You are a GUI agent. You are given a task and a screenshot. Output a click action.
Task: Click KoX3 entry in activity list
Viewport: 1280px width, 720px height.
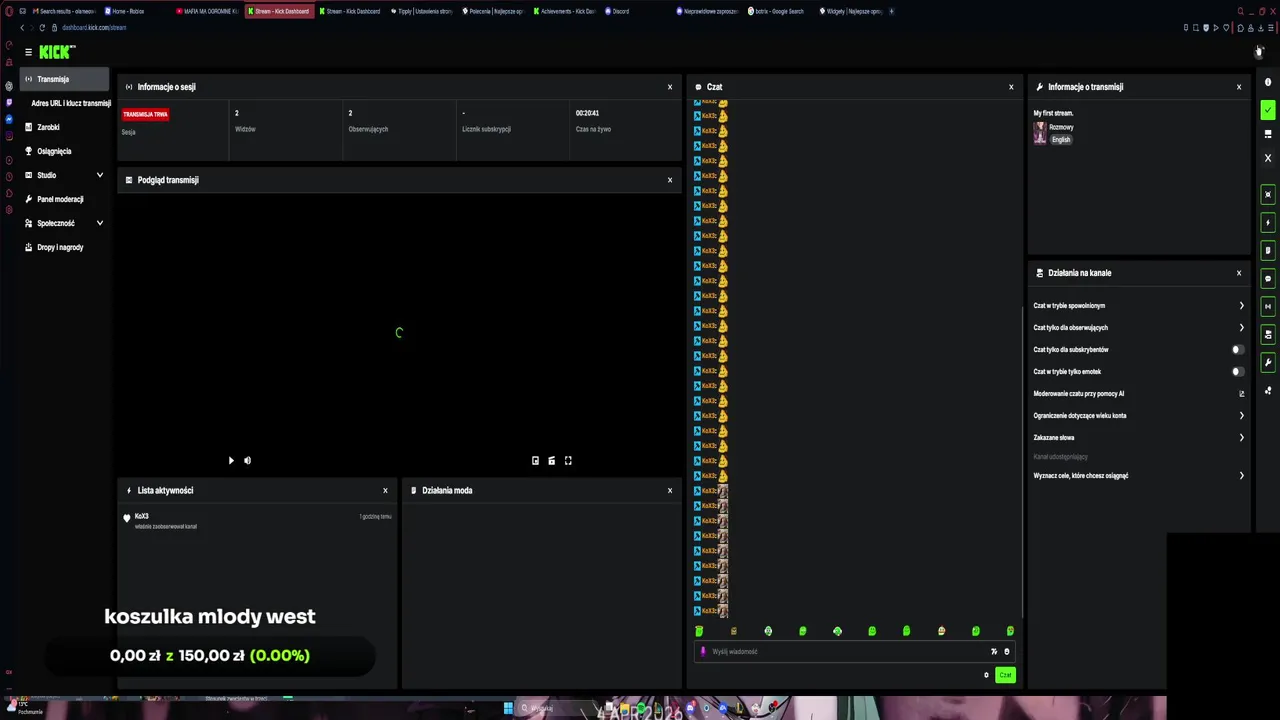(x=258, y=521)
